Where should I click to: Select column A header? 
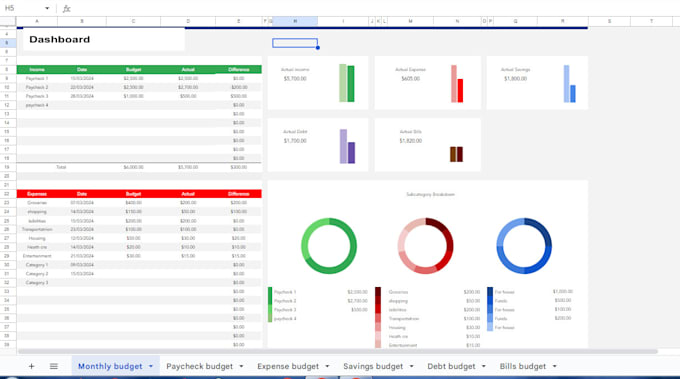tap(37, 21)
